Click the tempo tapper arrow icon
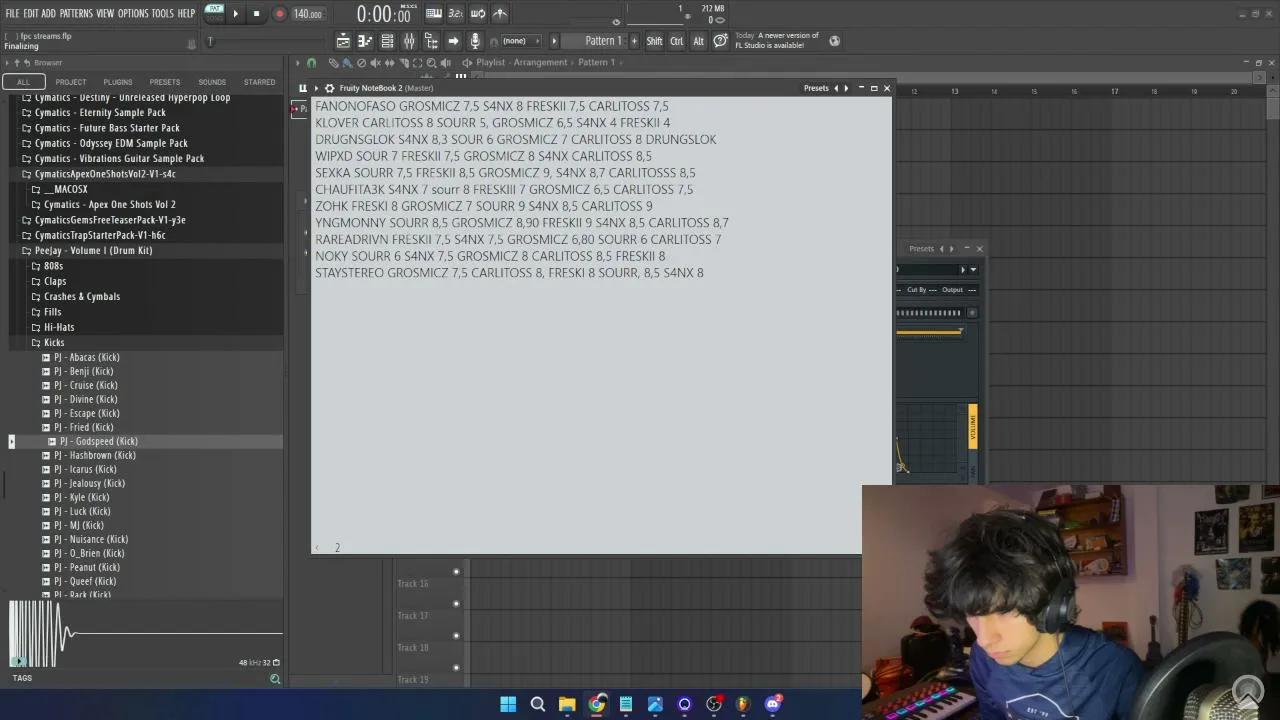This screenshot has height=720, width=1280. click(x=453, y=41)
